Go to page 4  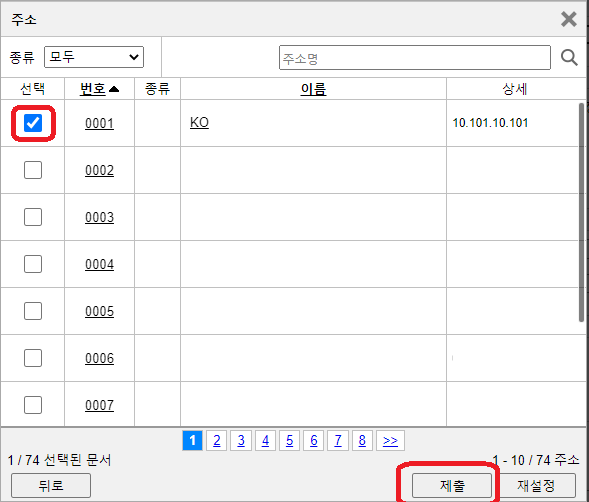(266, 440)
